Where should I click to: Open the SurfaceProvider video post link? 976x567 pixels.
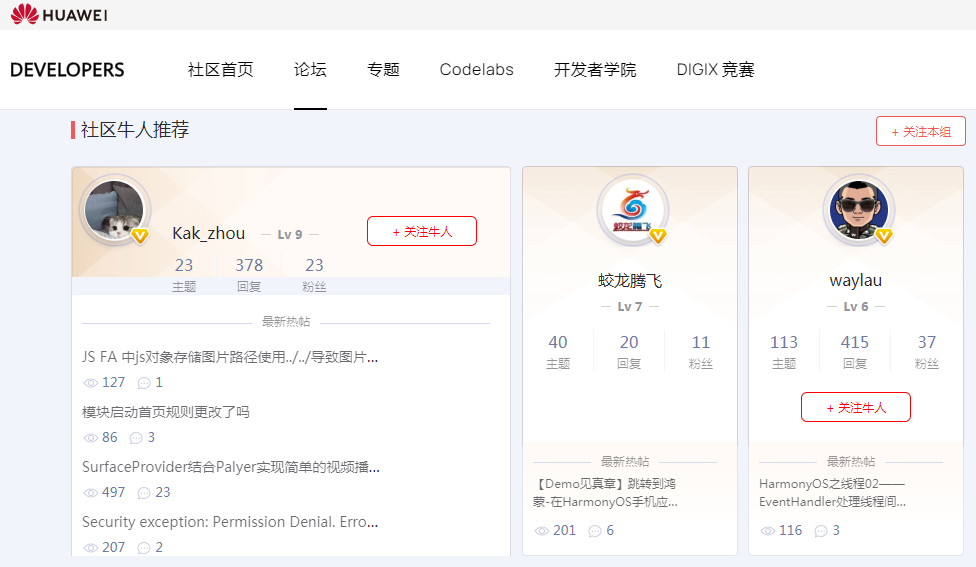(x=230, y=467)
